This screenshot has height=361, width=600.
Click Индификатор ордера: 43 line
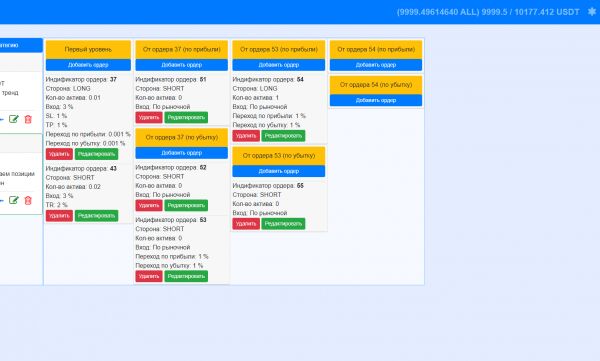pos(81,168)
